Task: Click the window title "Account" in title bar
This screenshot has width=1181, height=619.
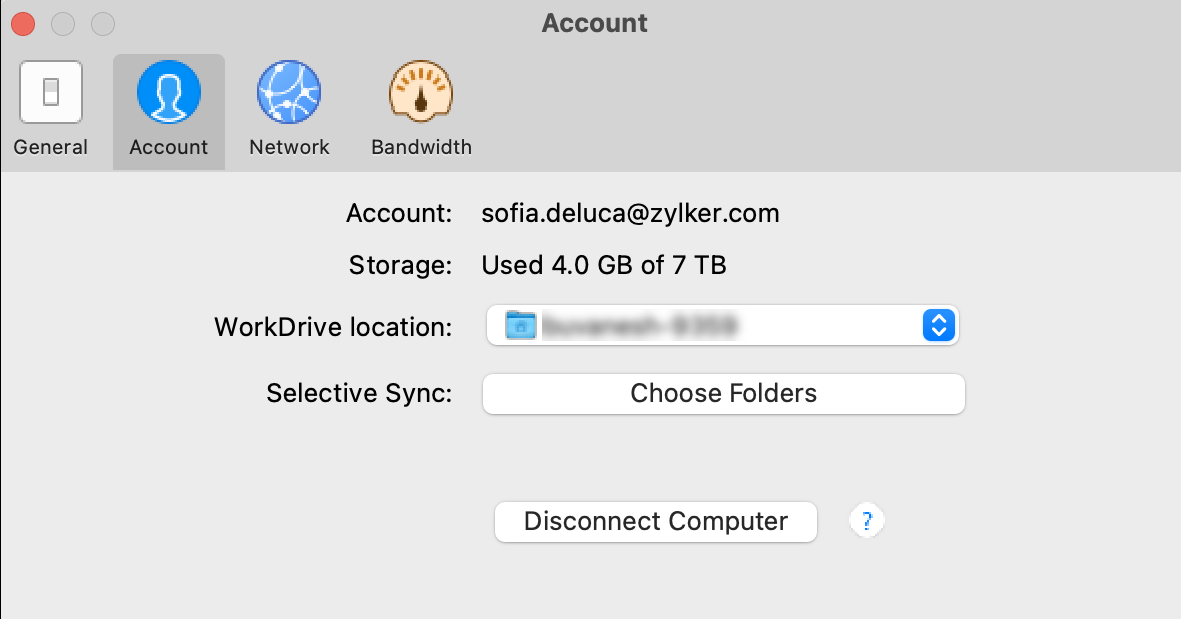Action: 594,23
